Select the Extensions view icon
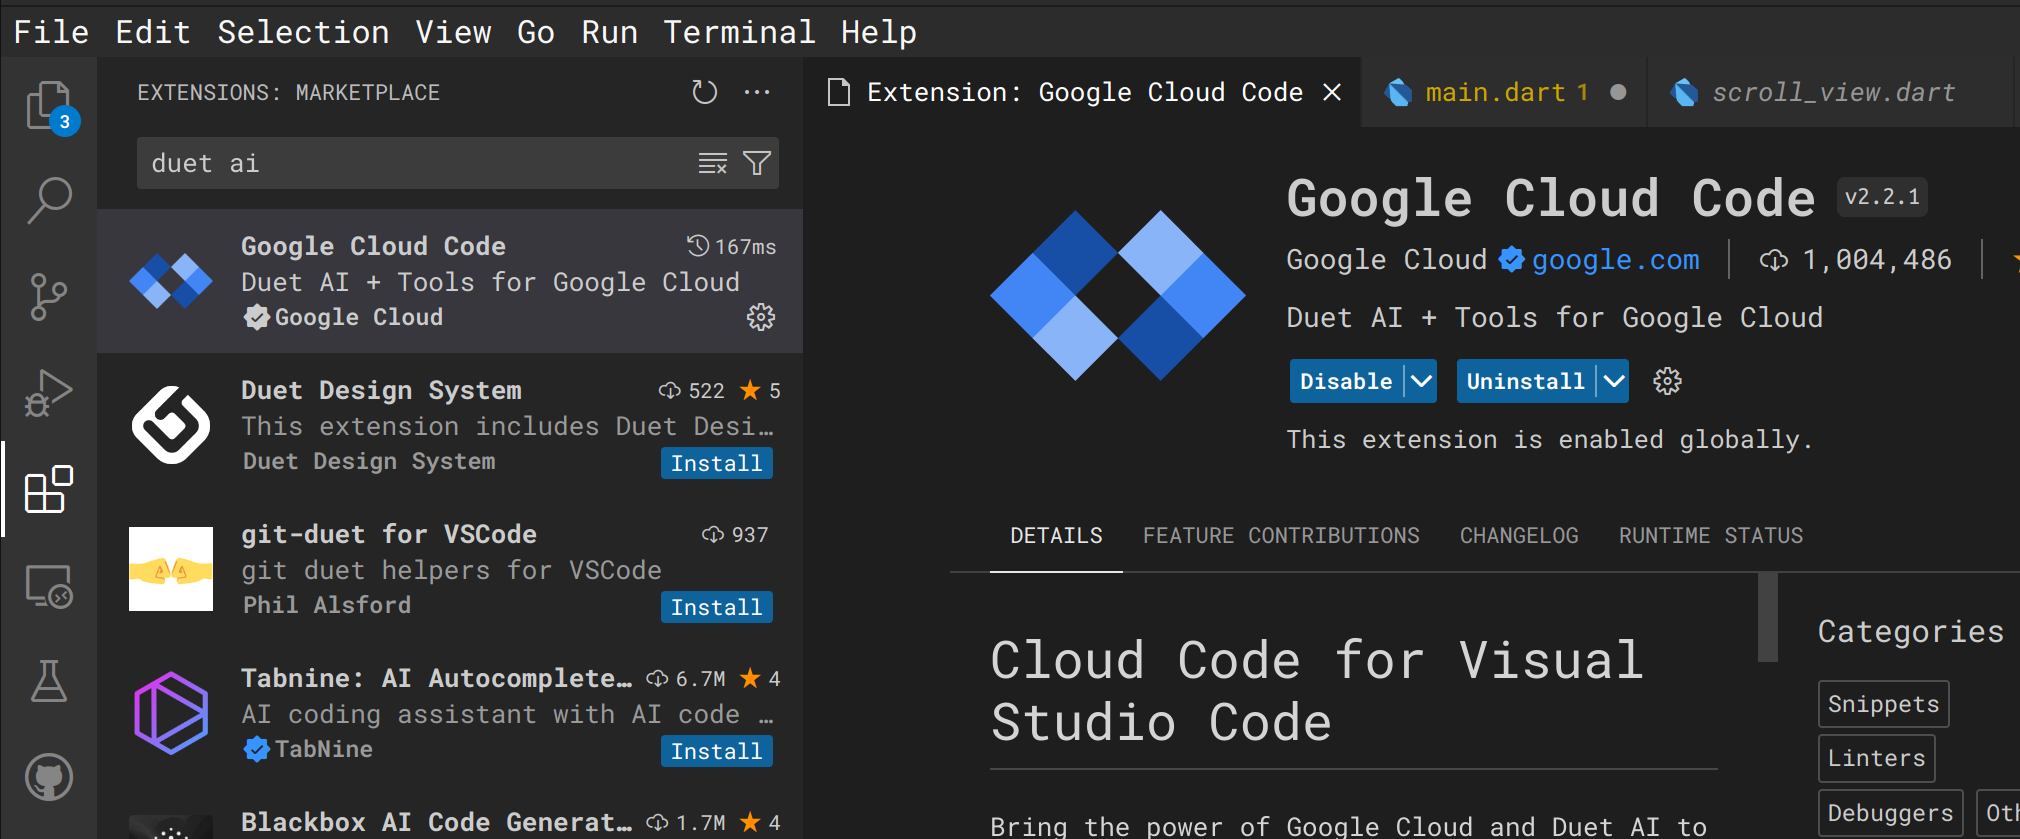2020x839 pixels. point(49,489)
